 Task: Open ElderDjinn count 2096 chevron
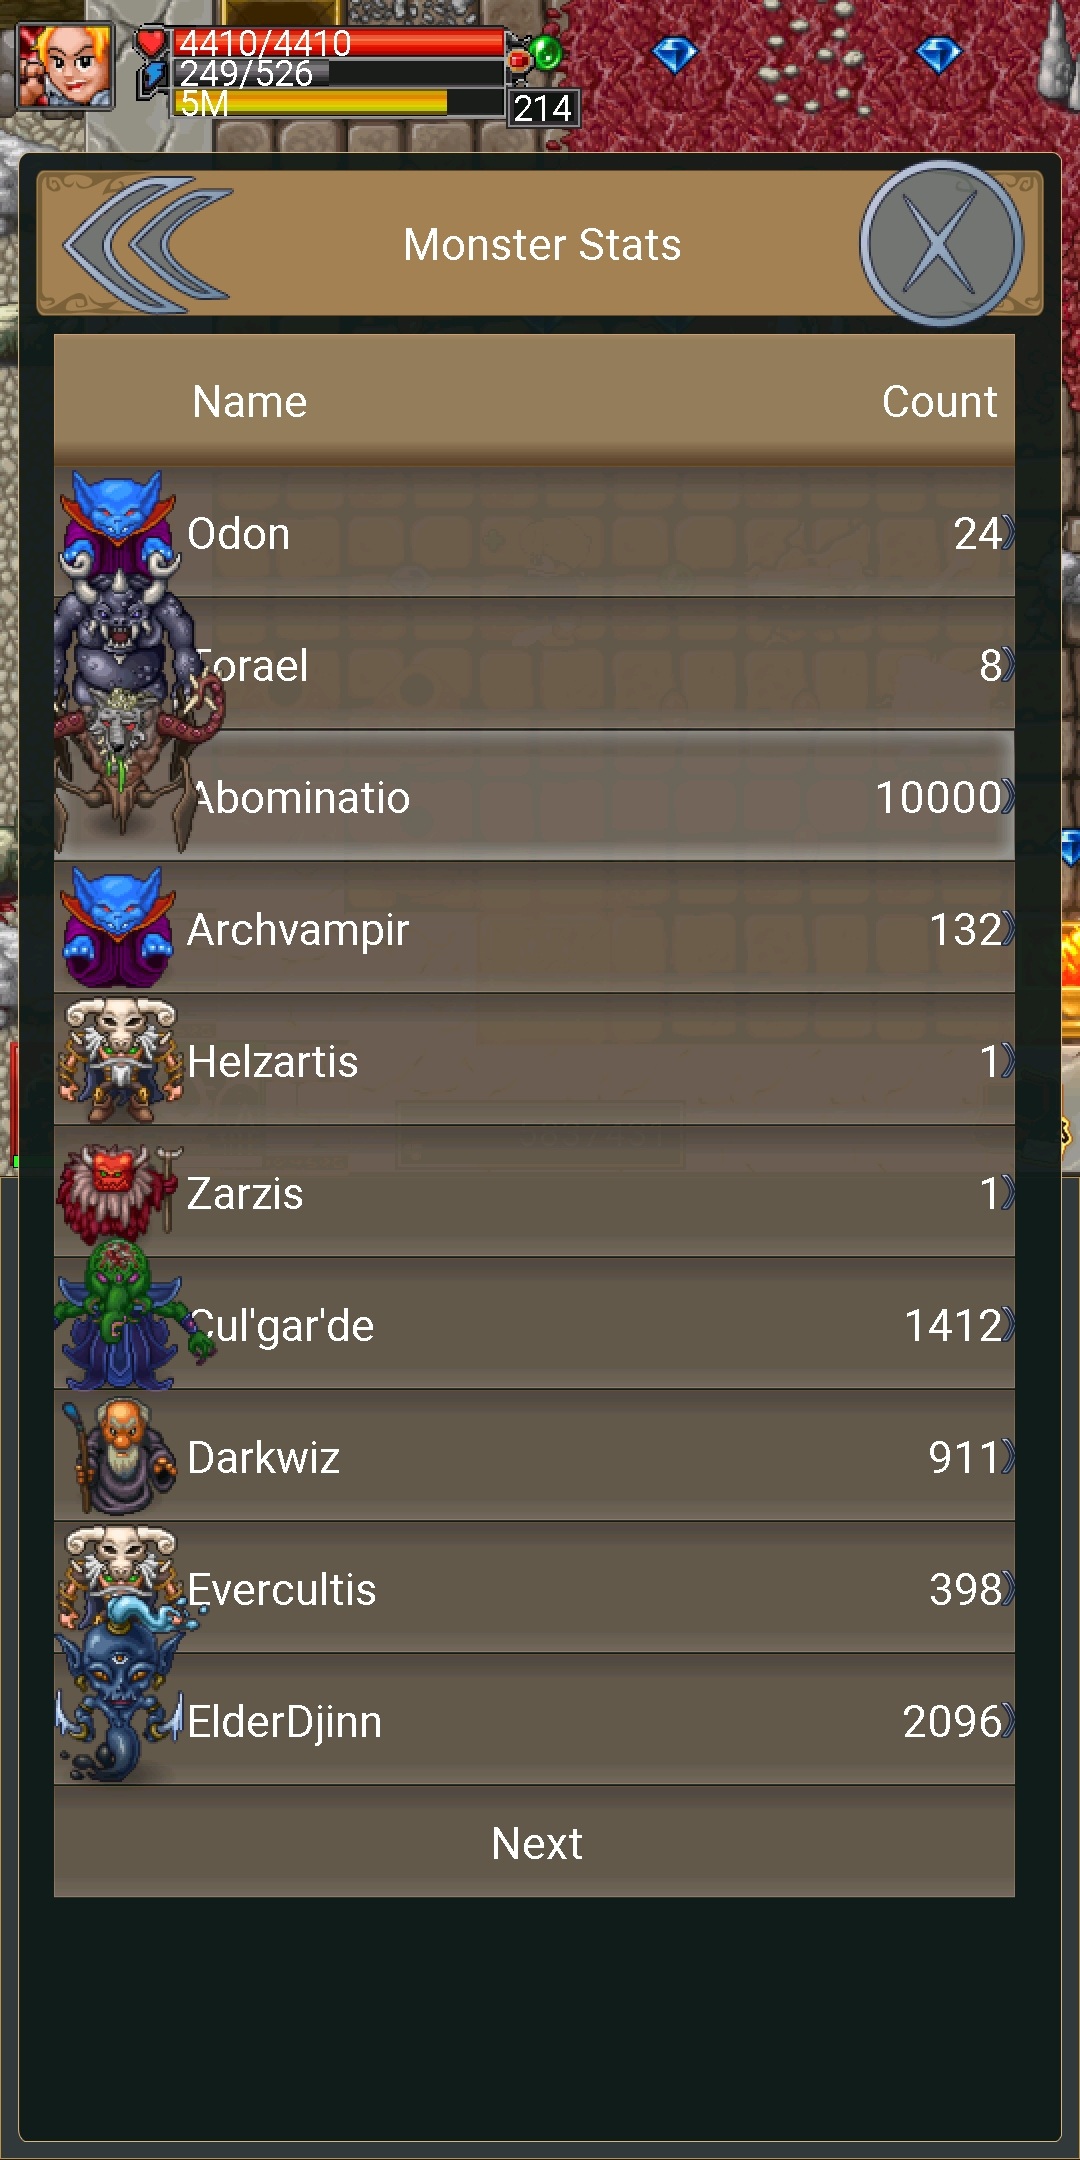click(x=1008, y=1721)
